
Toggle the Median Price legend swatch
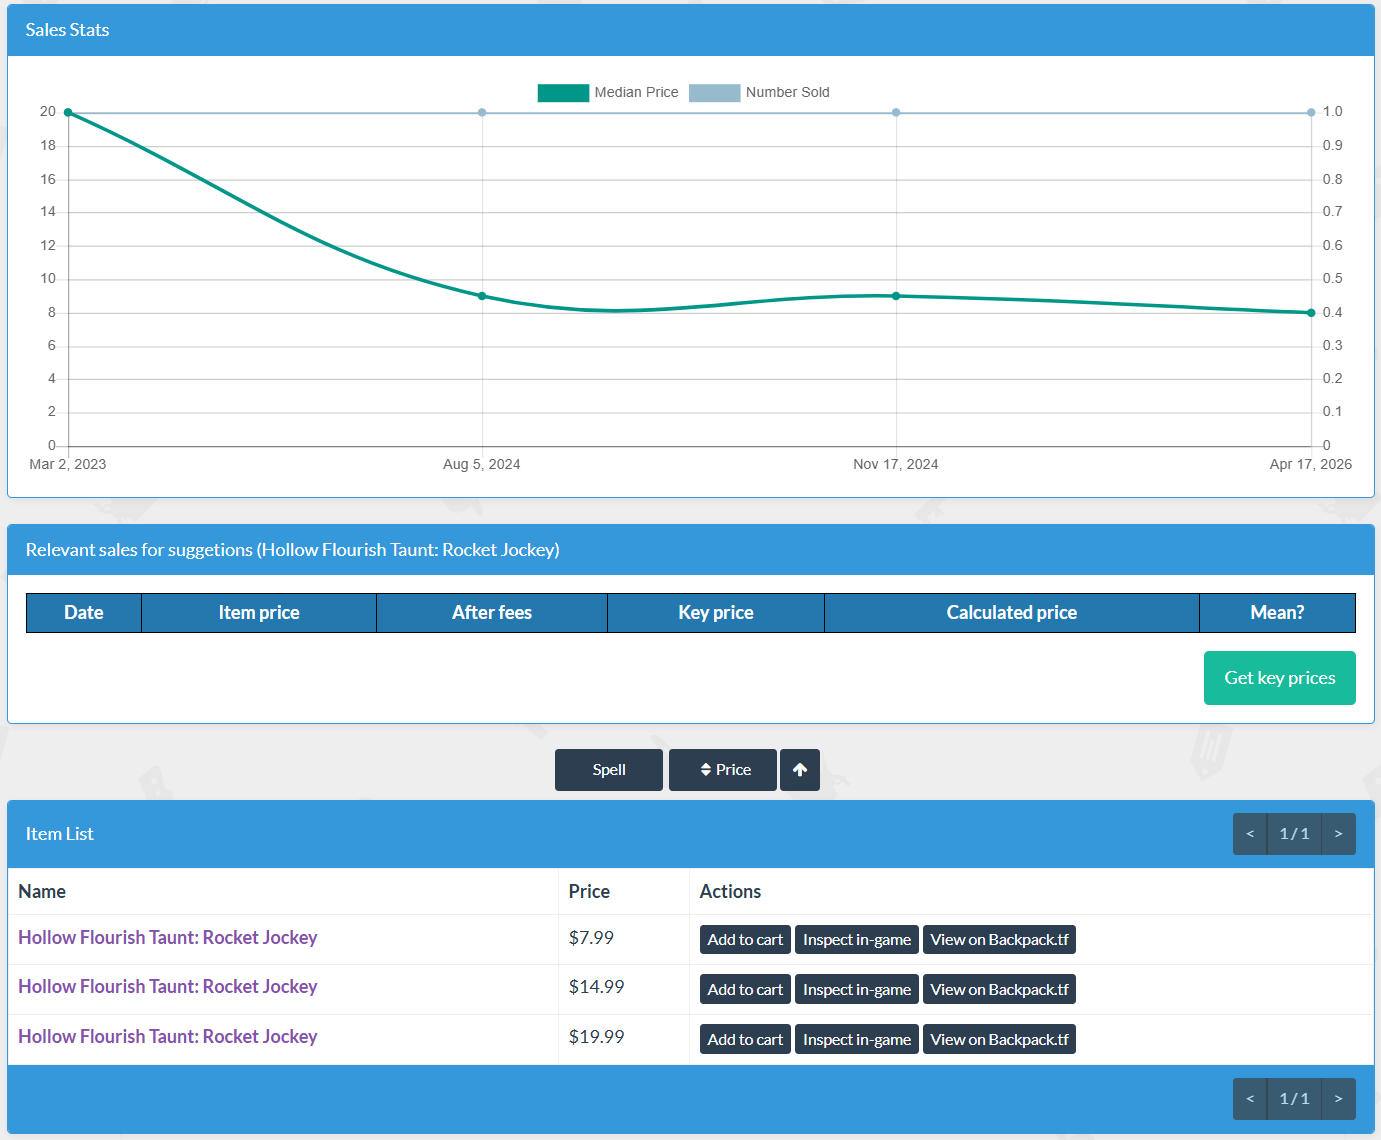click(563, 93)
